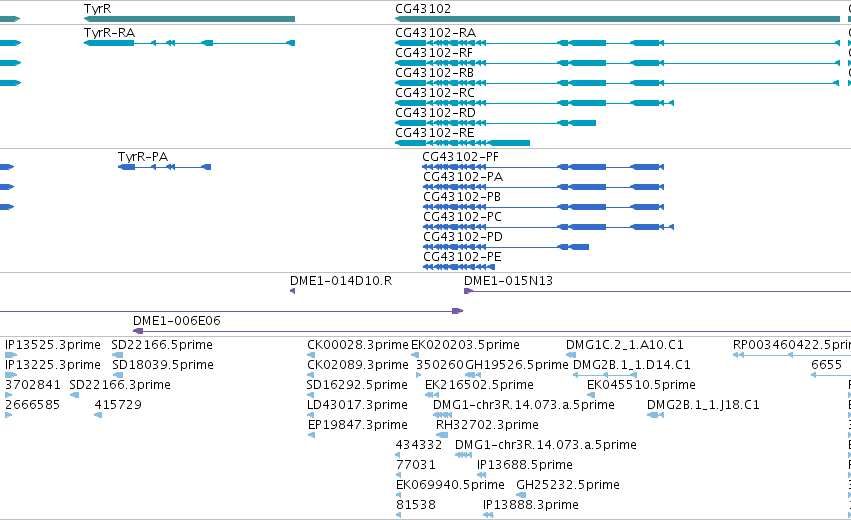Click the CG43102 gene label

tap(423, 9)
